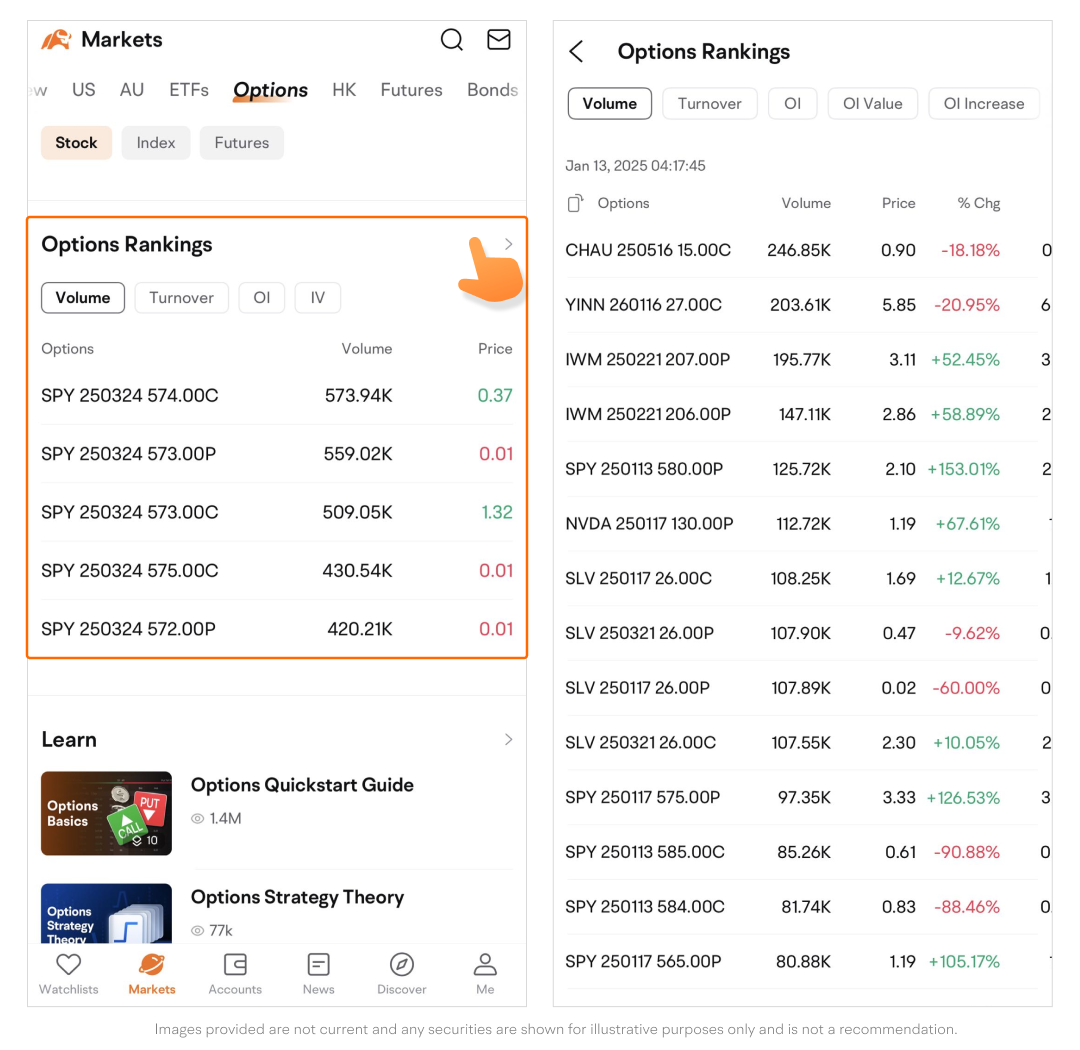Open the mail inbox icon

point(498,40)
